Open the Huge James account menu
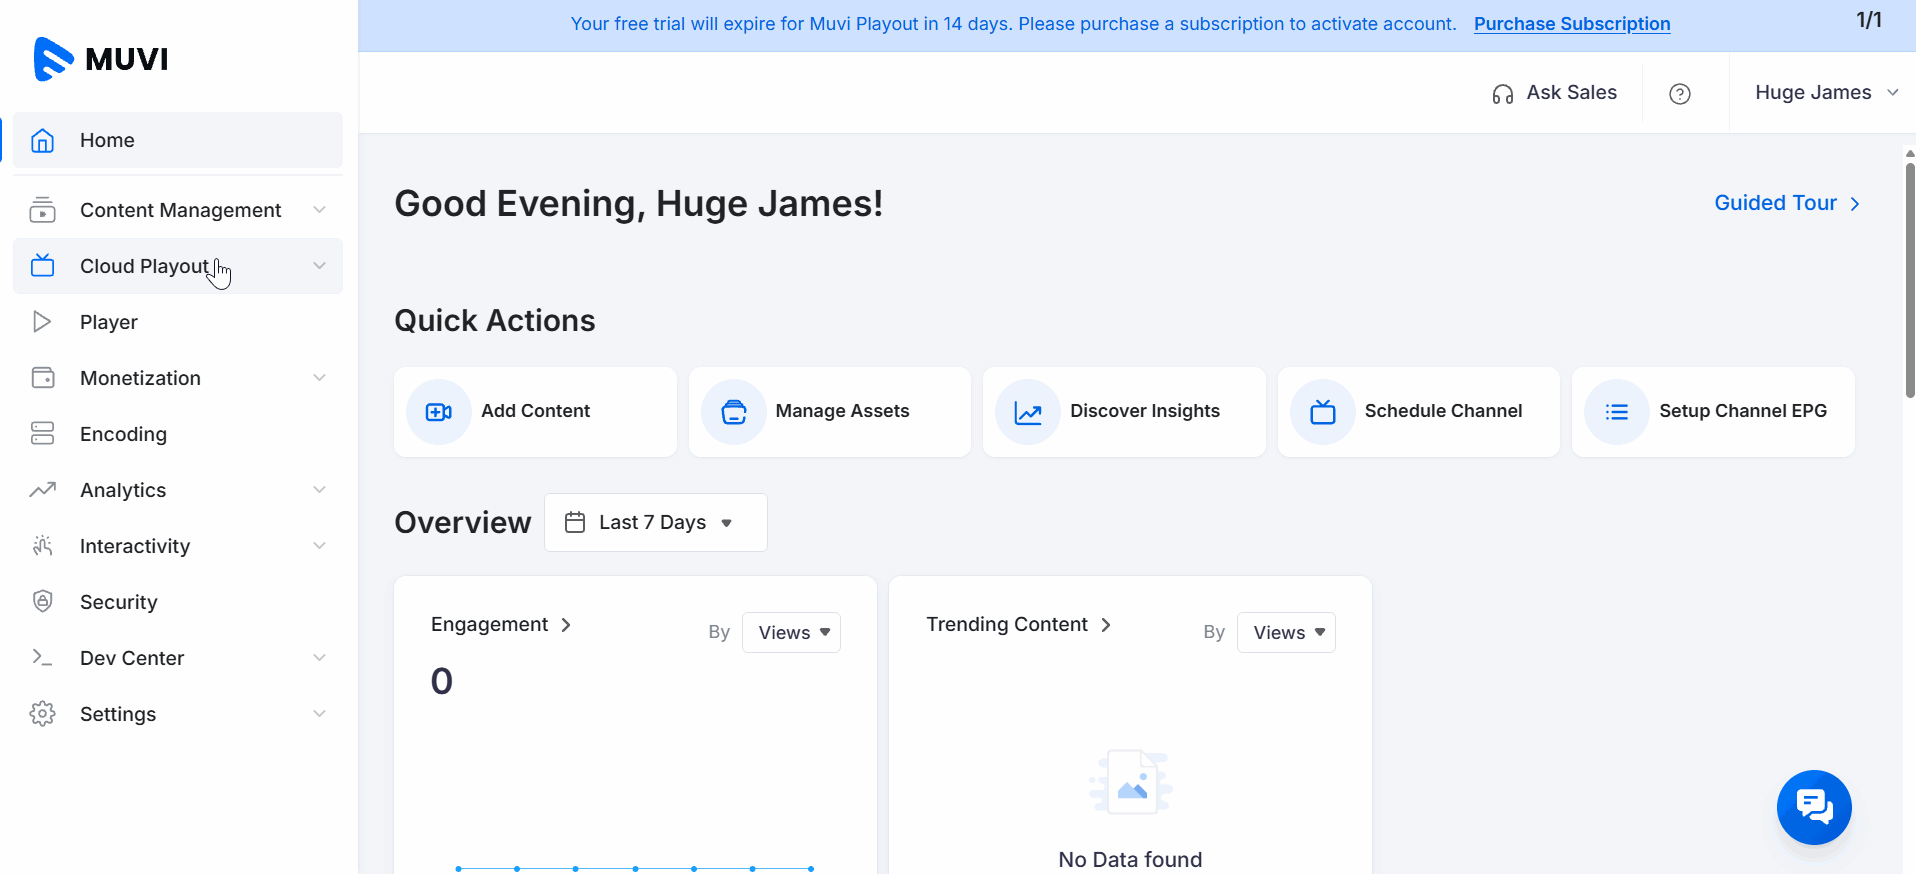This screenshot has height=874, width=1916. [x=1825, y=93]
